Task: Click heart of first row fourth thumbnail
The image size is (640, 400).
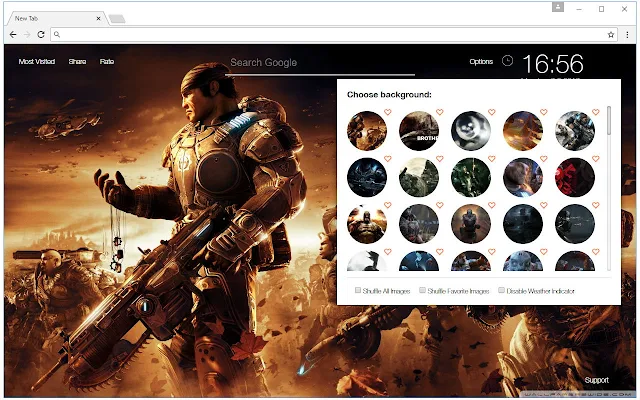Action: point(544,112)
